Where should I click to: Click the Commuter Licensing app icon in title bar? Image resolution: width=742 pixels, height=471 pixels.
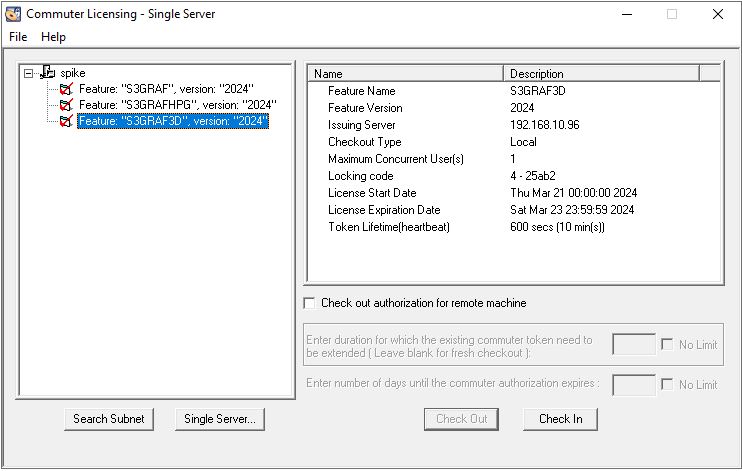point(13,14)
